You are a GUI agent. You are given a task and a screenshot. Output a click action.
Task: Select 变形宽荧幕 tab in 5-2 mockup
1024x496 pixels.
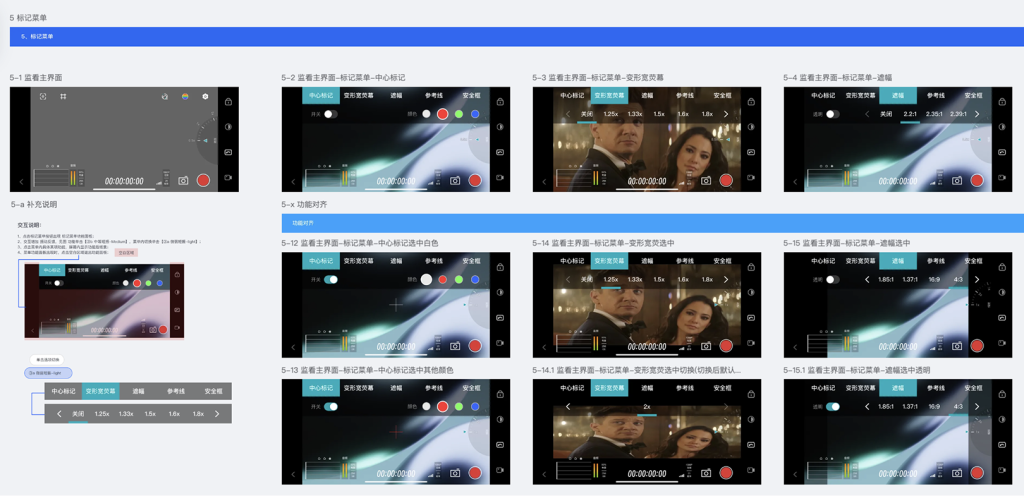[358, 95]
